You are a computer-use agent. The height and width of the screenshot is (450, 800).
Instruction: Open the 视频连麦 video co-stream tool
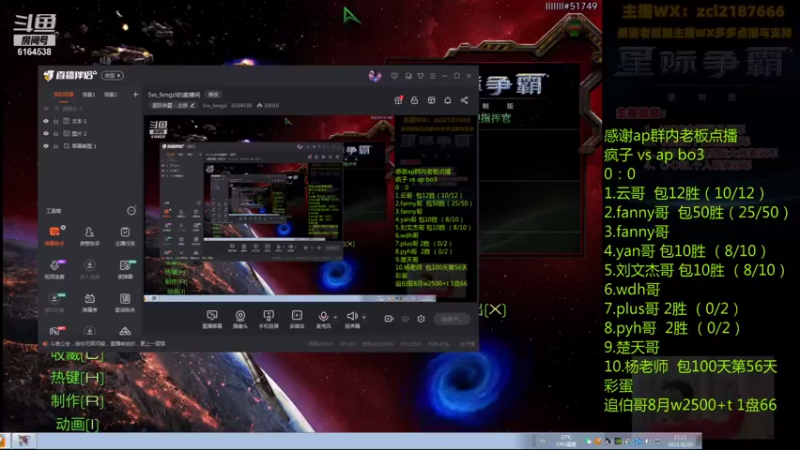pyautogui.click(x=54, y=269)
